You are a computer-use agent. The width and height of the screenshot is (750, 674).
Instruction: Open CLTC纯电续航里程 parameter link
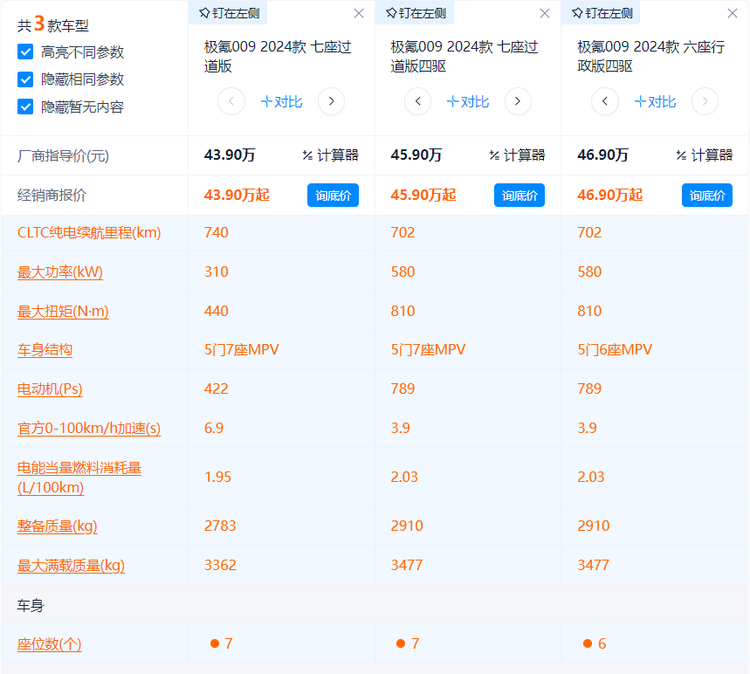[x=89, y=232]
